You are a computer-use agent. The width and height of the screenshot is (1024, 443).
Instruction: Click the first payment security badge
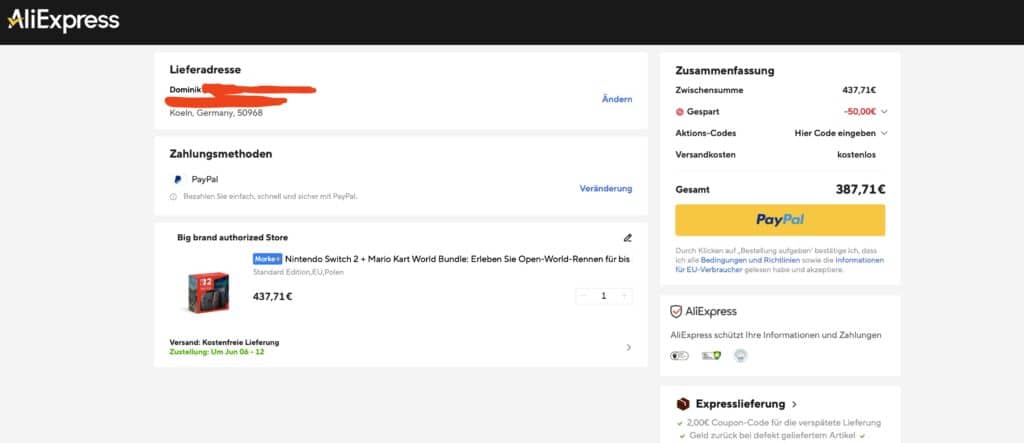tap(679, 356)
